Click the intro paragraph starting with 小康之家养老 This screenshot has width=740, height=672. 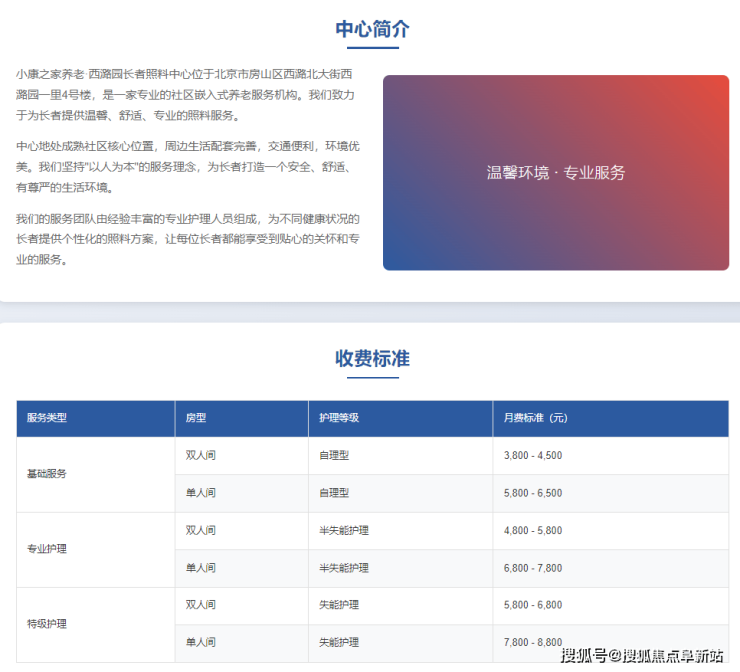(187, 95)
